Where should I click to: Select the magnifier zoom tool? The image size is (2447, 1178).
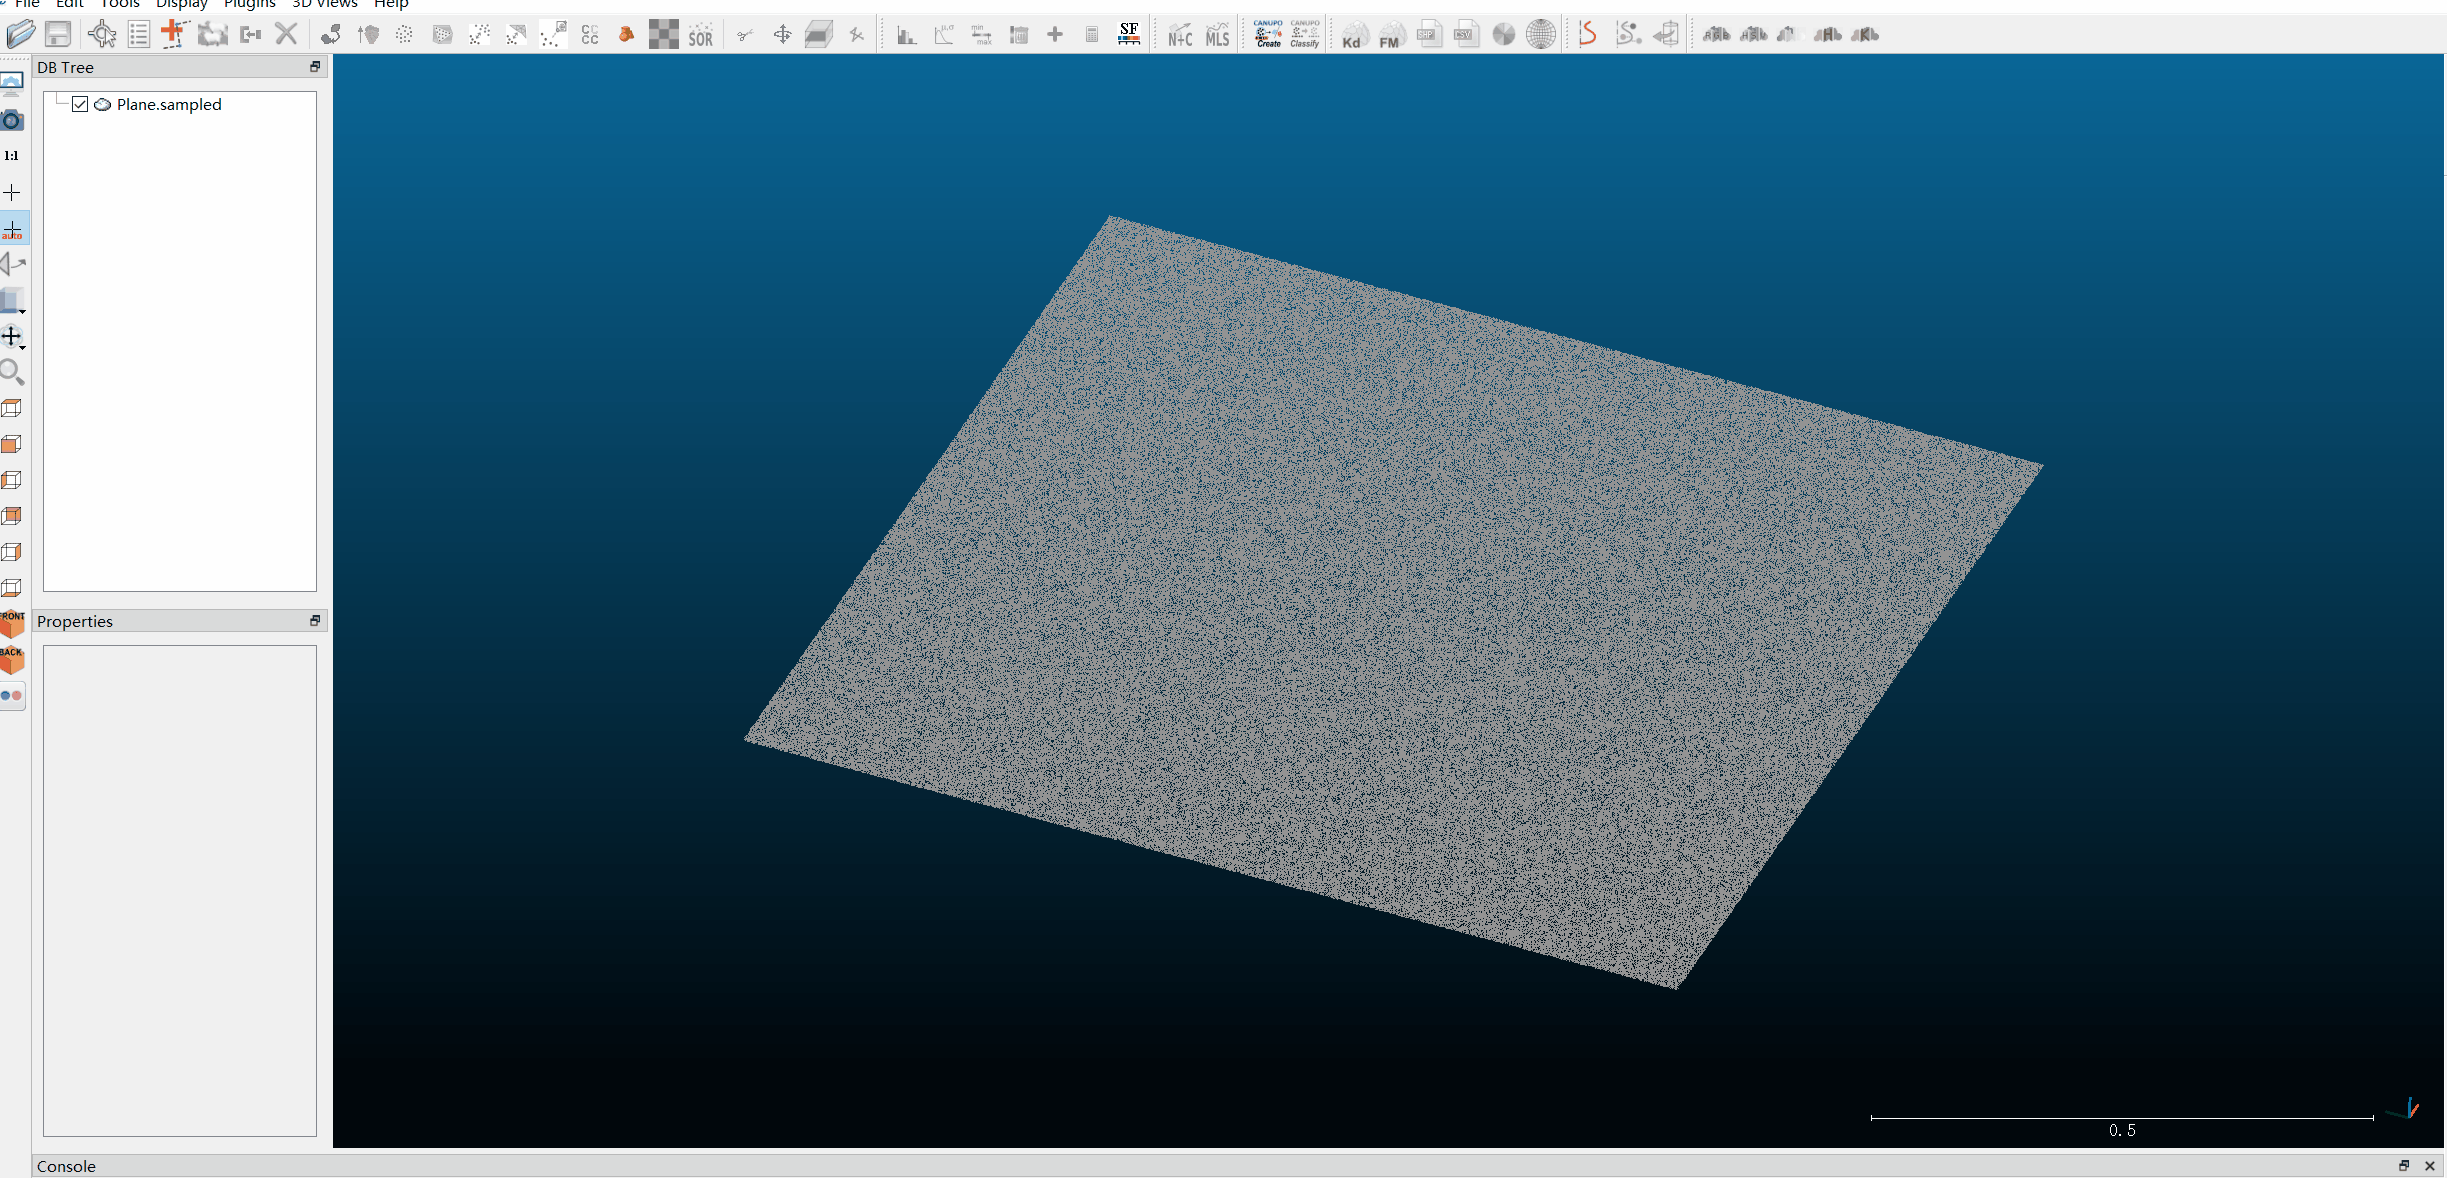click(12, 372)
